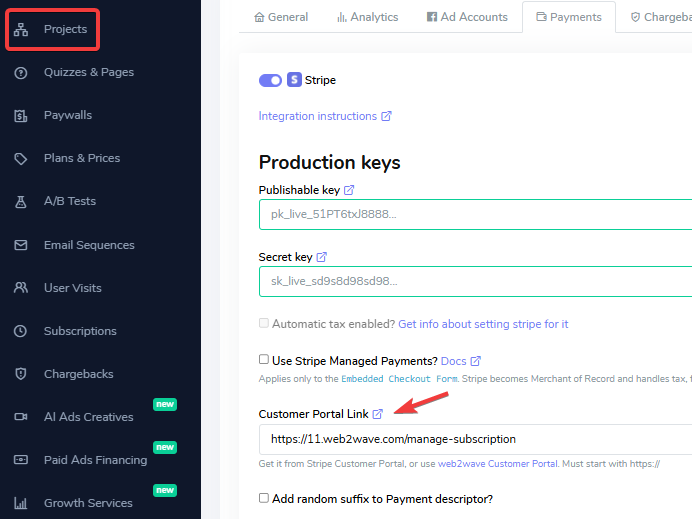The width and height of the screenshot is (692, 519).
Task: Select the Payments tab
Action: click(x=569, y=17)
